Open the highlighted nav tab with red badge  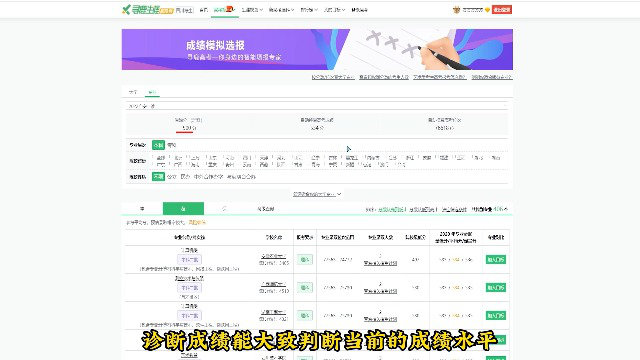tap(224, 10)
